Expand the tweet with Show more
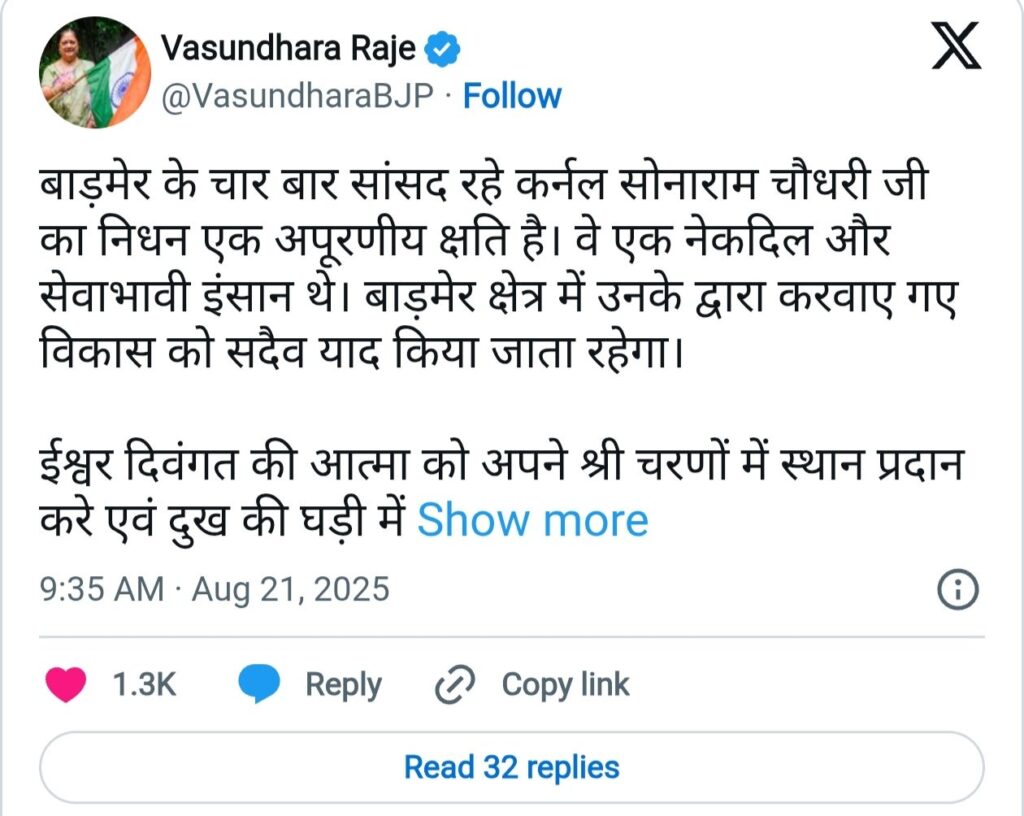This screenshot has height=816, width=1024. point(532,521)
